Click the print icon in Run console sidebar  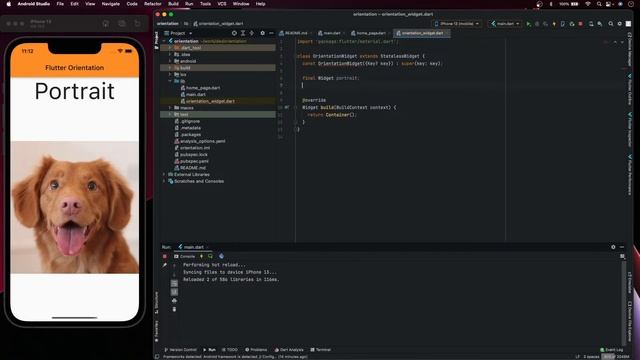click(x=174, y=301)
